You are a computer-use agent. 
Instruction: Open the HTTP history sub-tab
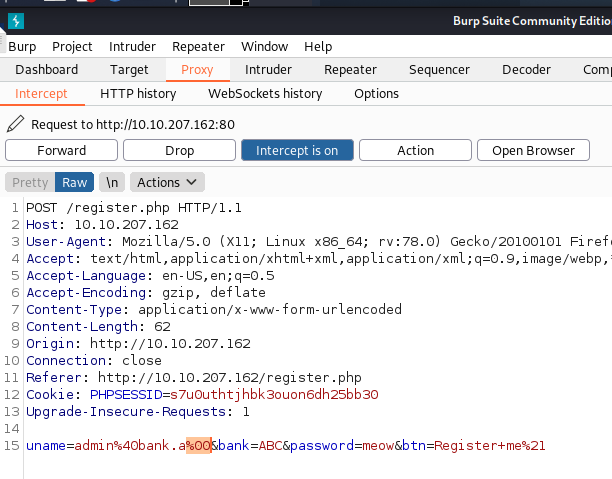(138, 93)
